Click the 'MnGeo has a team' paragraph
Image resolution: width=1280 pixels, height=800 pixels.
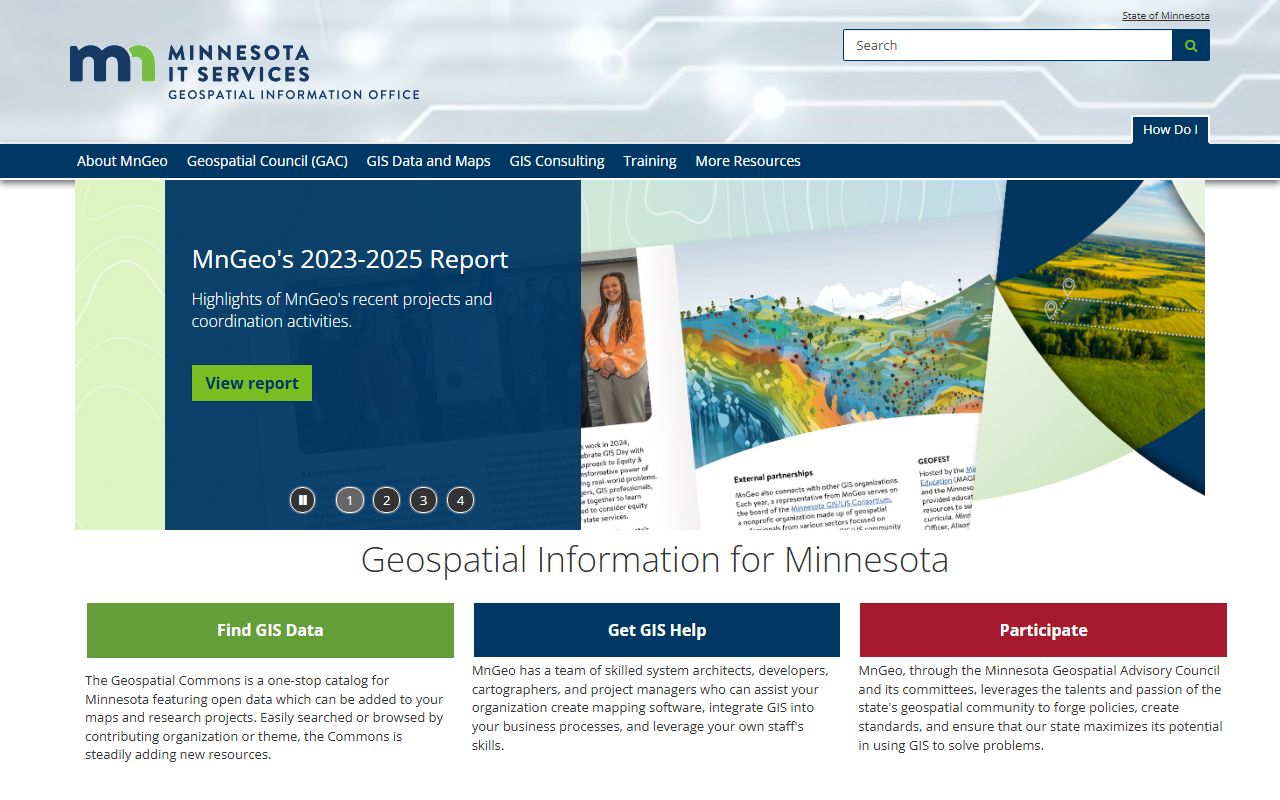[651, 708]
